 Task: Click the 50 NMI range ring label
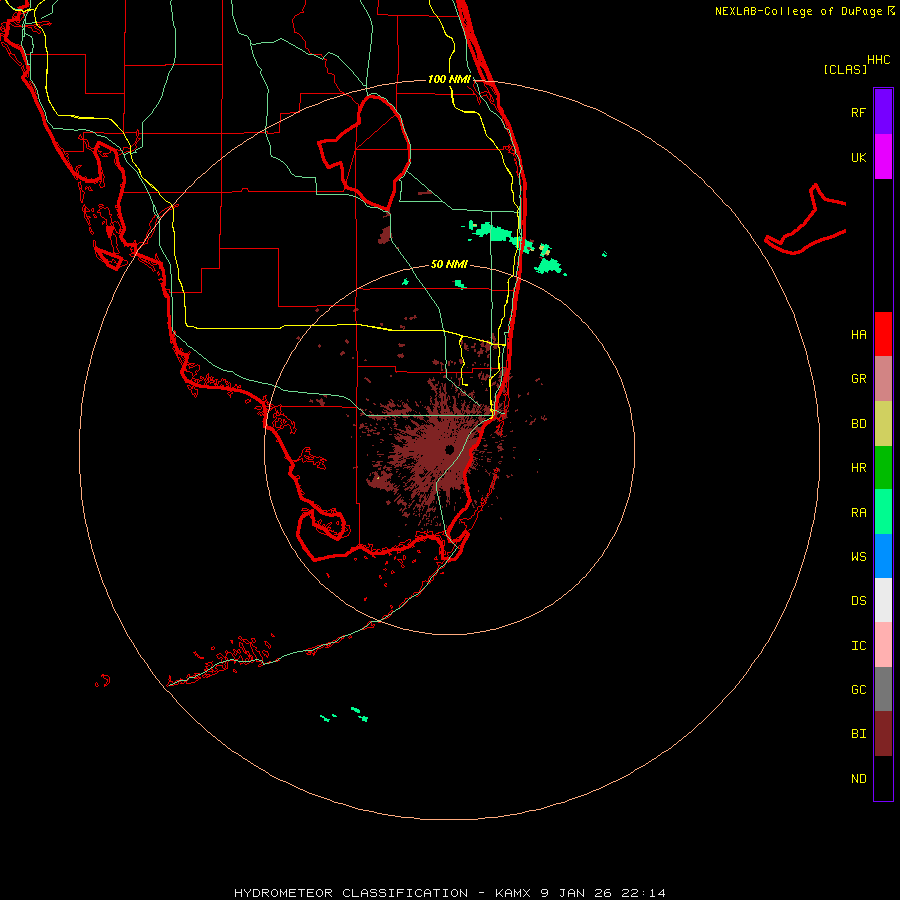[449, 264]
